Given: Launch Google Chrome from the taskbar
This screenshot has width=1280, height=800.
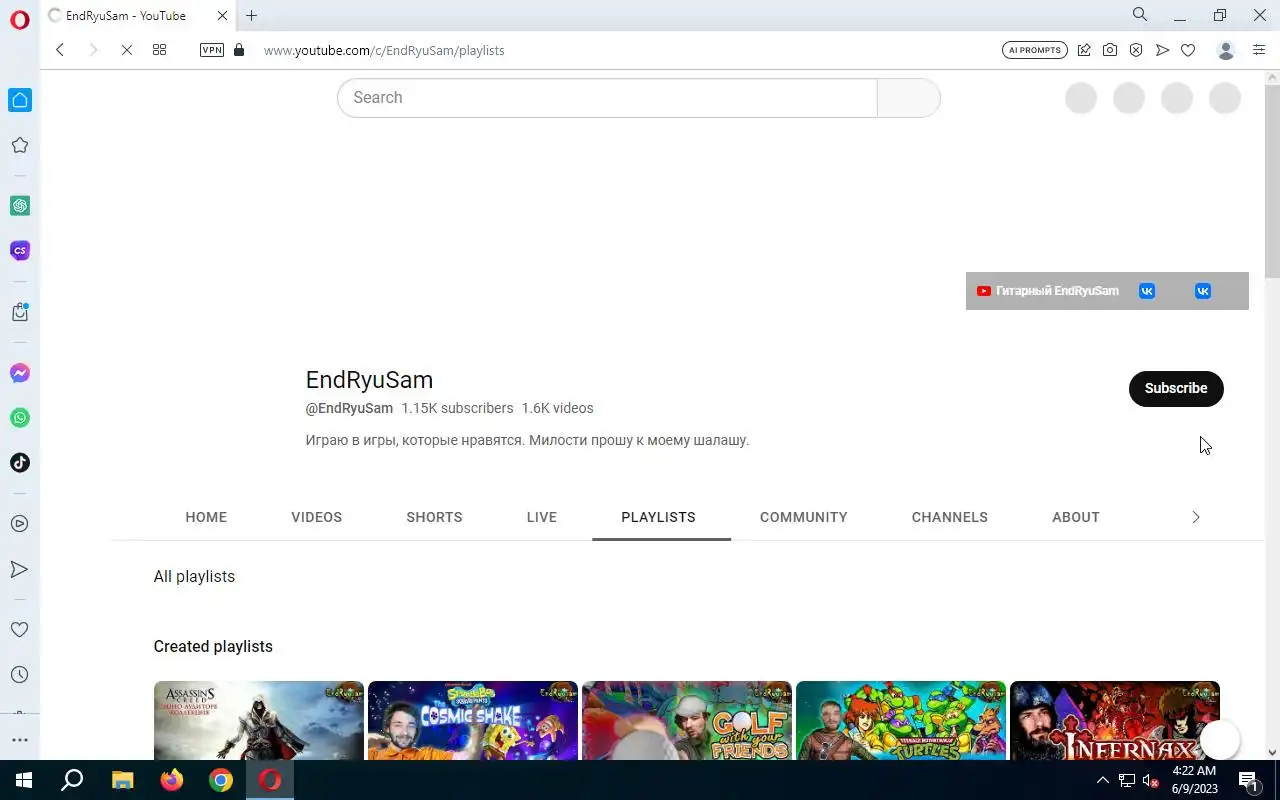Looking at the screenshot, I should point(221,780).
